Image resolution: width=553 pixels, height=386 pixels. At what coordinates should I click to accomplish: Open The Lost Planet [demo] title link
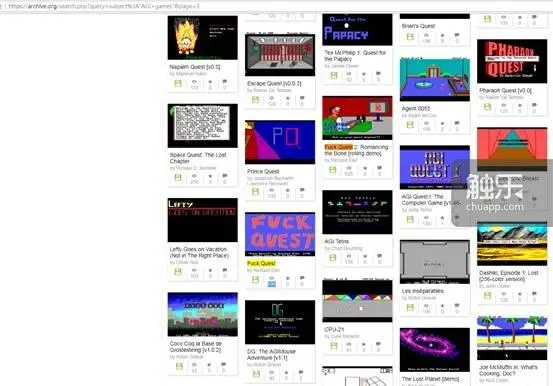(x=430, y=379)
